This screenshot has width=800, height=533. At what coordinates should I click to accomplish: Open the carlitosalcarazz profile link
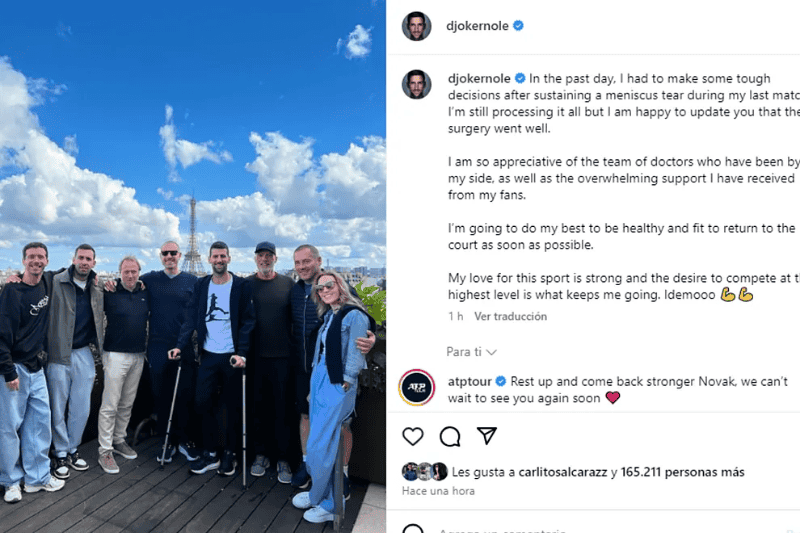(x=563, y=472)
